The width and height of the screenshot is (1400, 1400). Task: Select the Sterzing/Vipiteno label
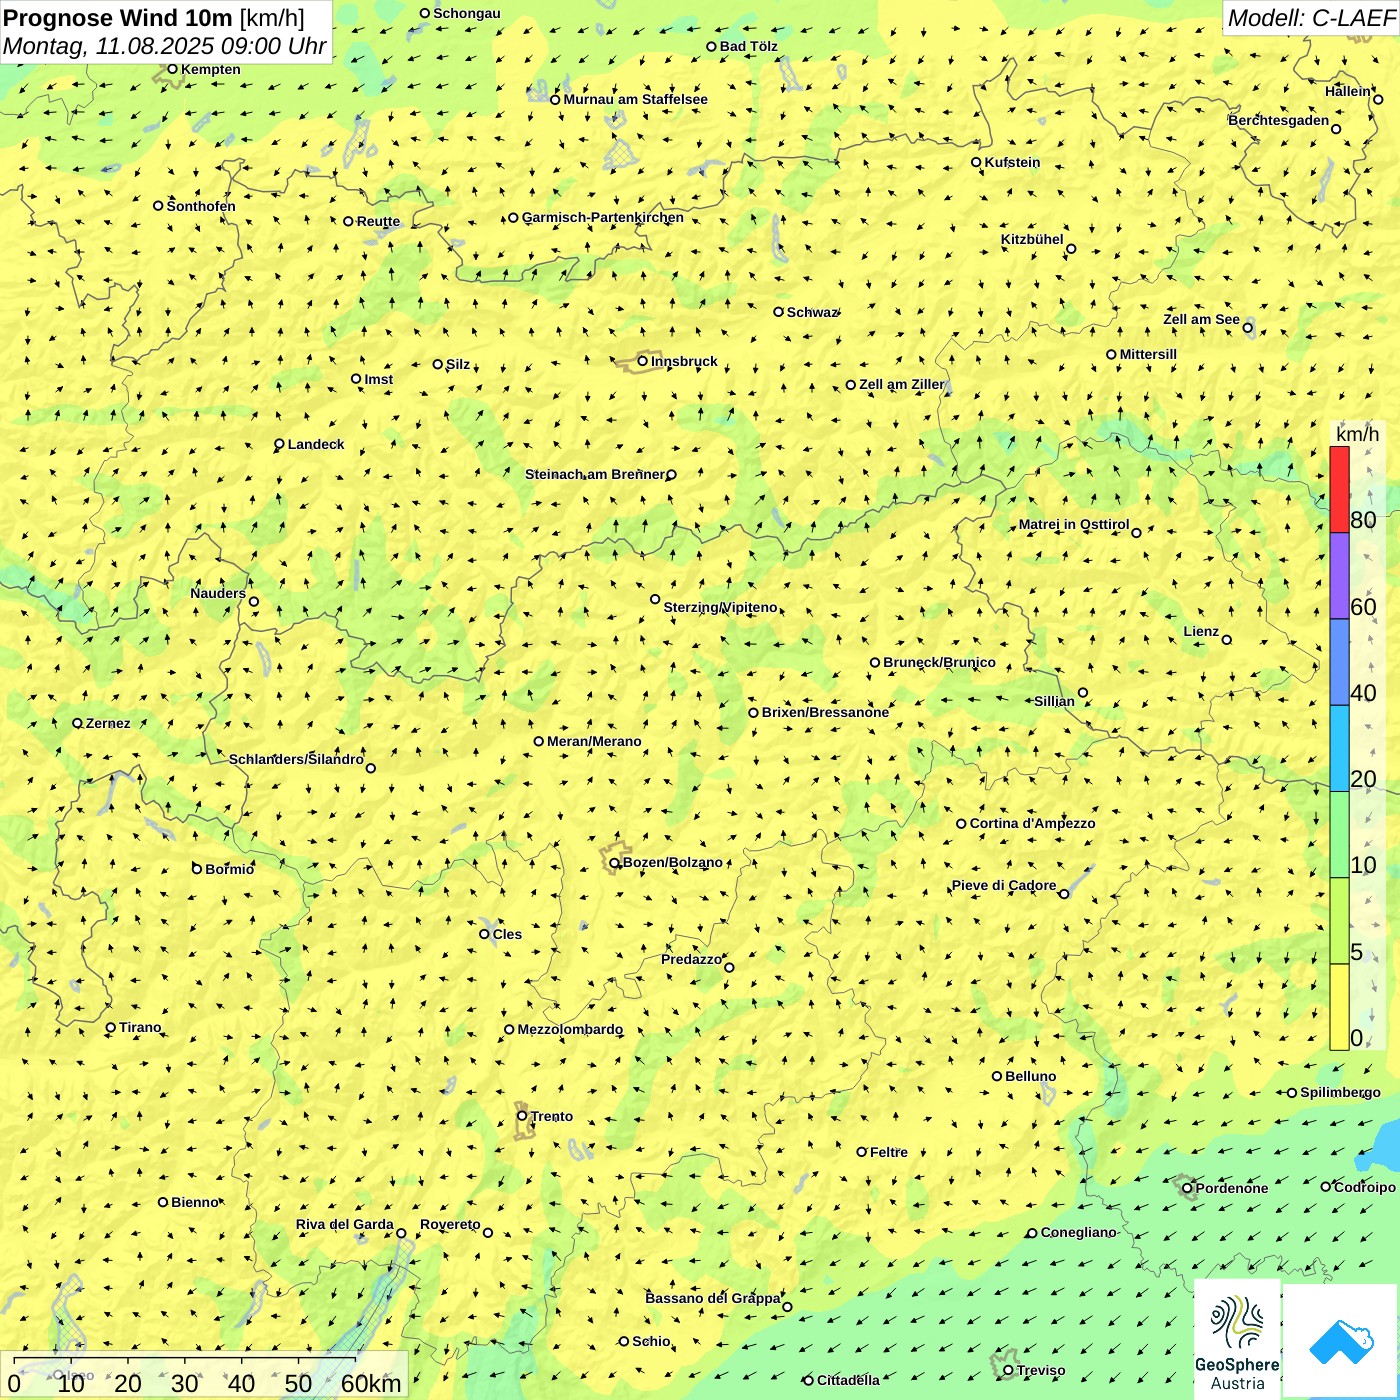pyautogui.click(x=720, y=607)
